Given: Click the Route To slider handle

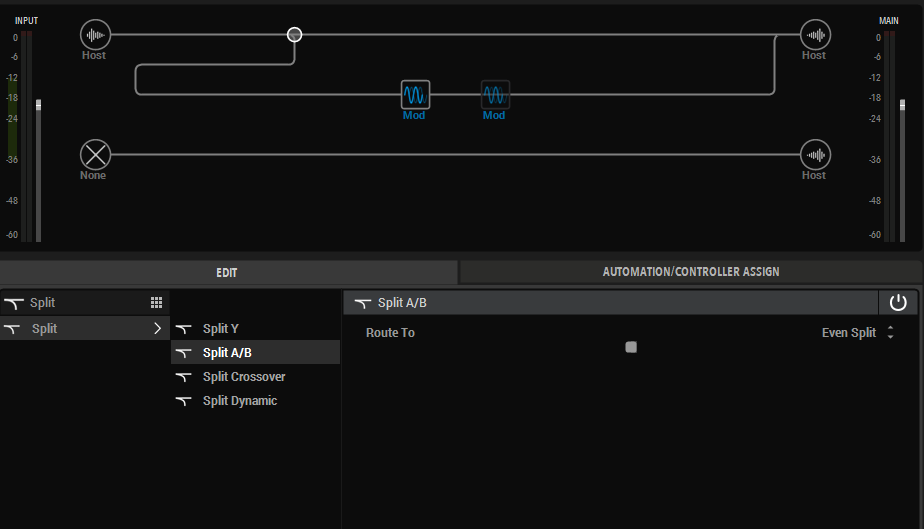Looking at the screenshot, I should pos(631,347).
